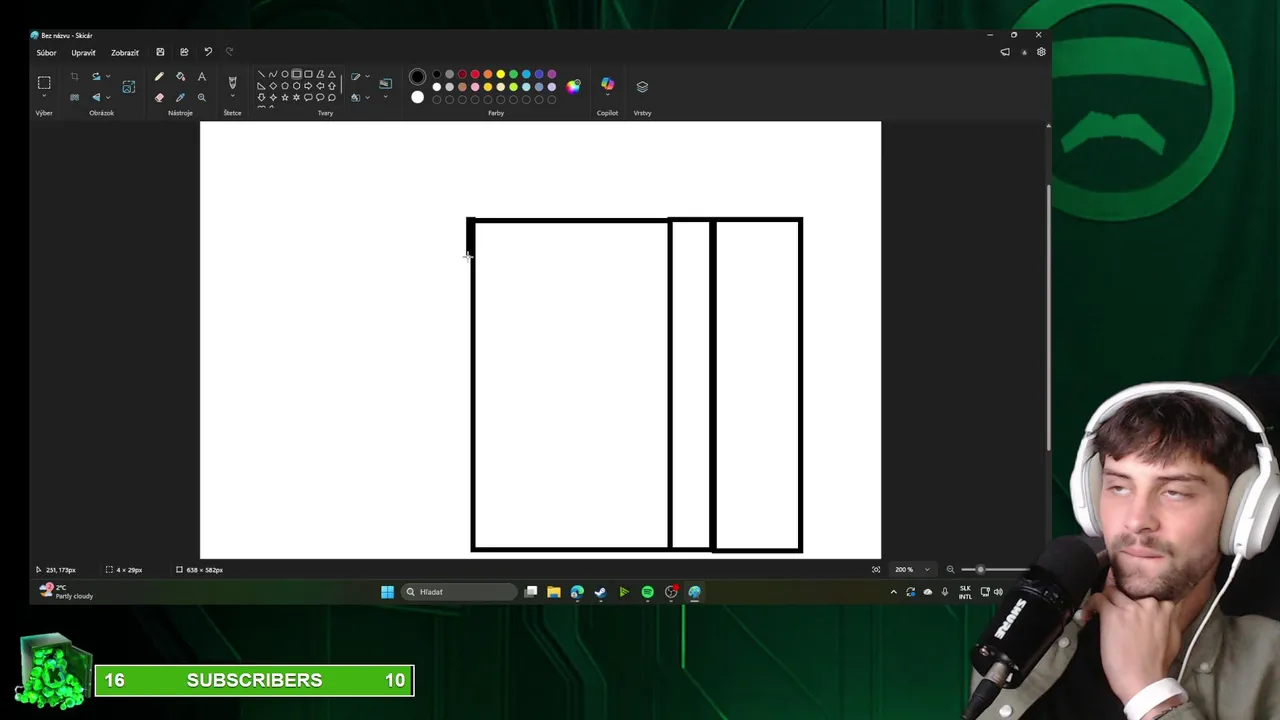Select the Curve shape

click(x=273, y=74)
